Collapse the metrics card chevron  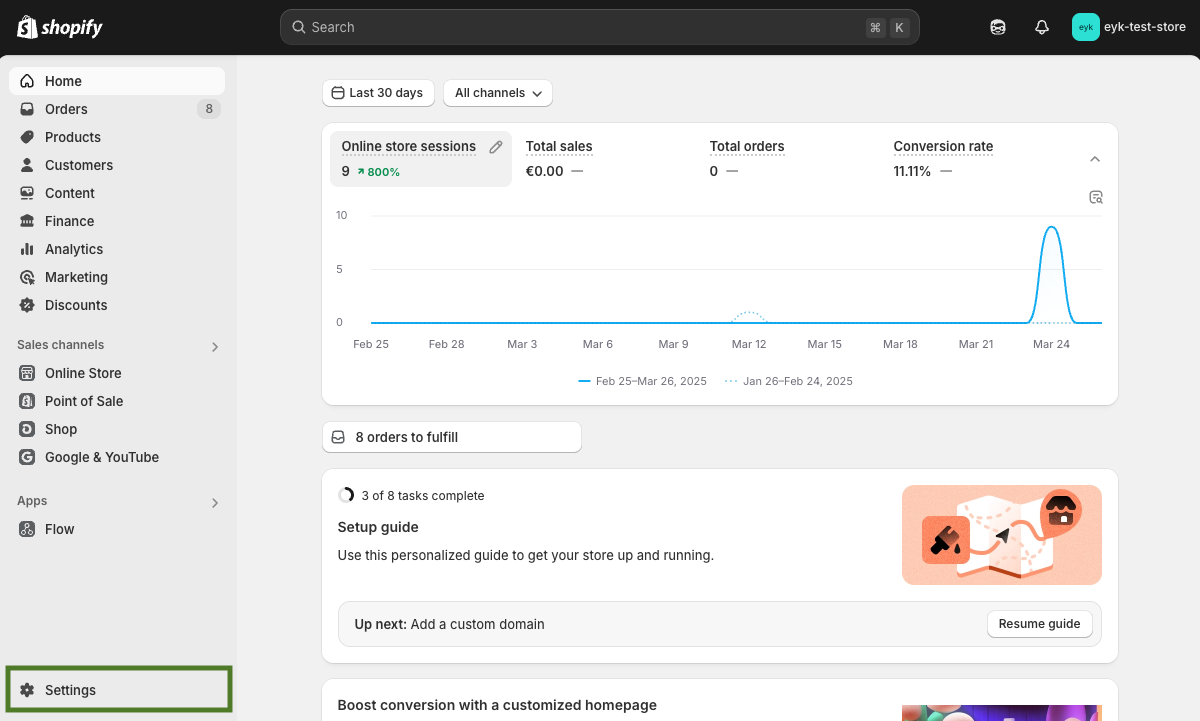click(x=1095, y=159)
